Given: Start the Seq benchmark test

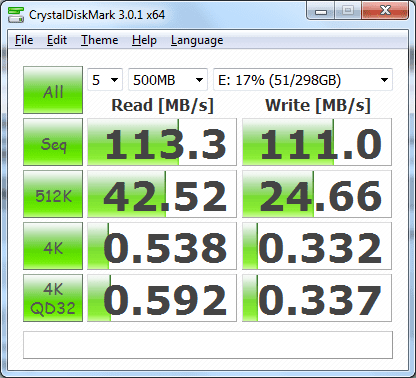Looking at the screenshot, I should tap(53, 142).
